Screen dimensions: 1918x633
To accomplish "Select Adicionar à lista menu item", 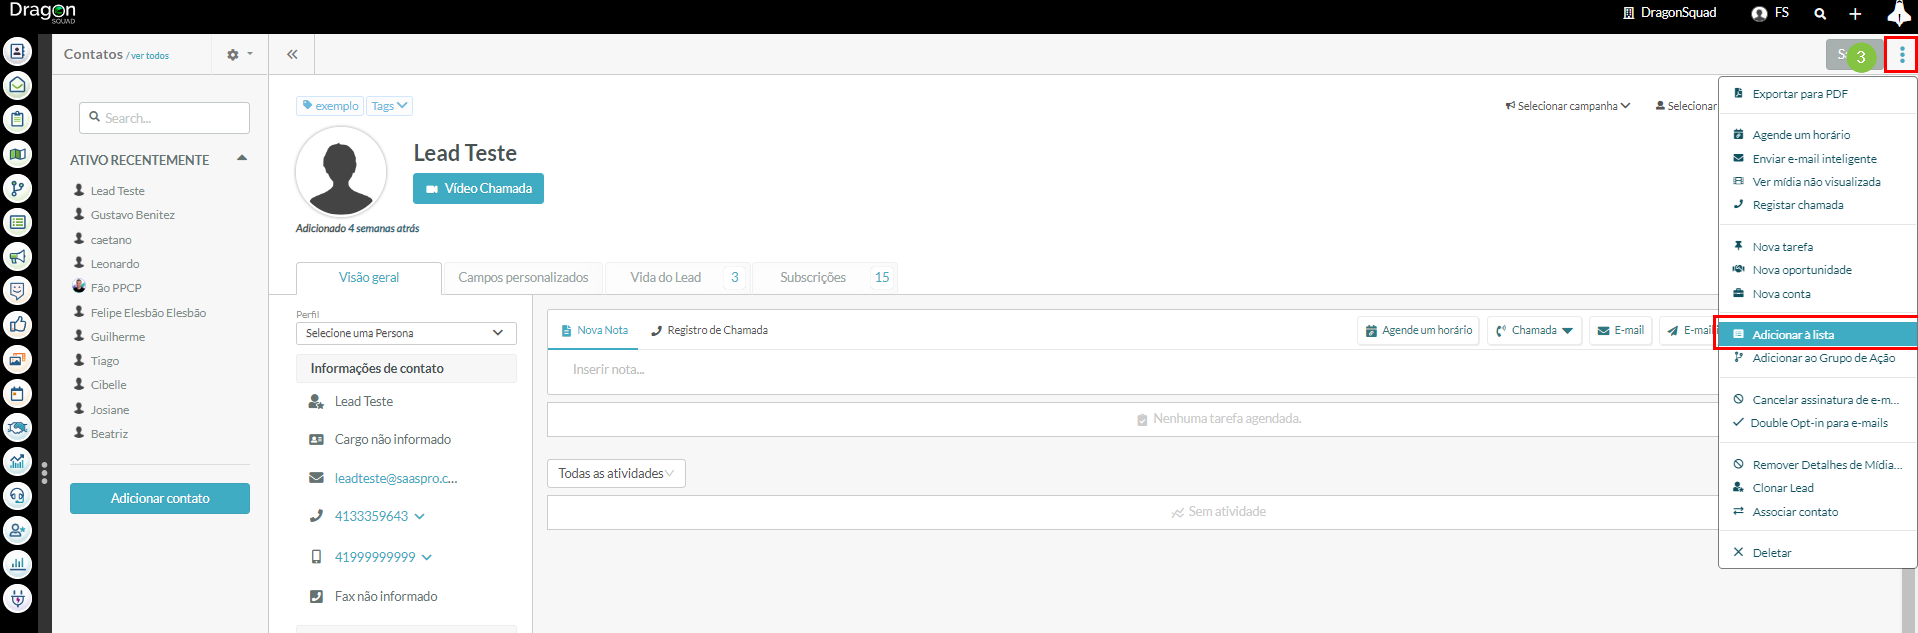I will pos(1817,334).
